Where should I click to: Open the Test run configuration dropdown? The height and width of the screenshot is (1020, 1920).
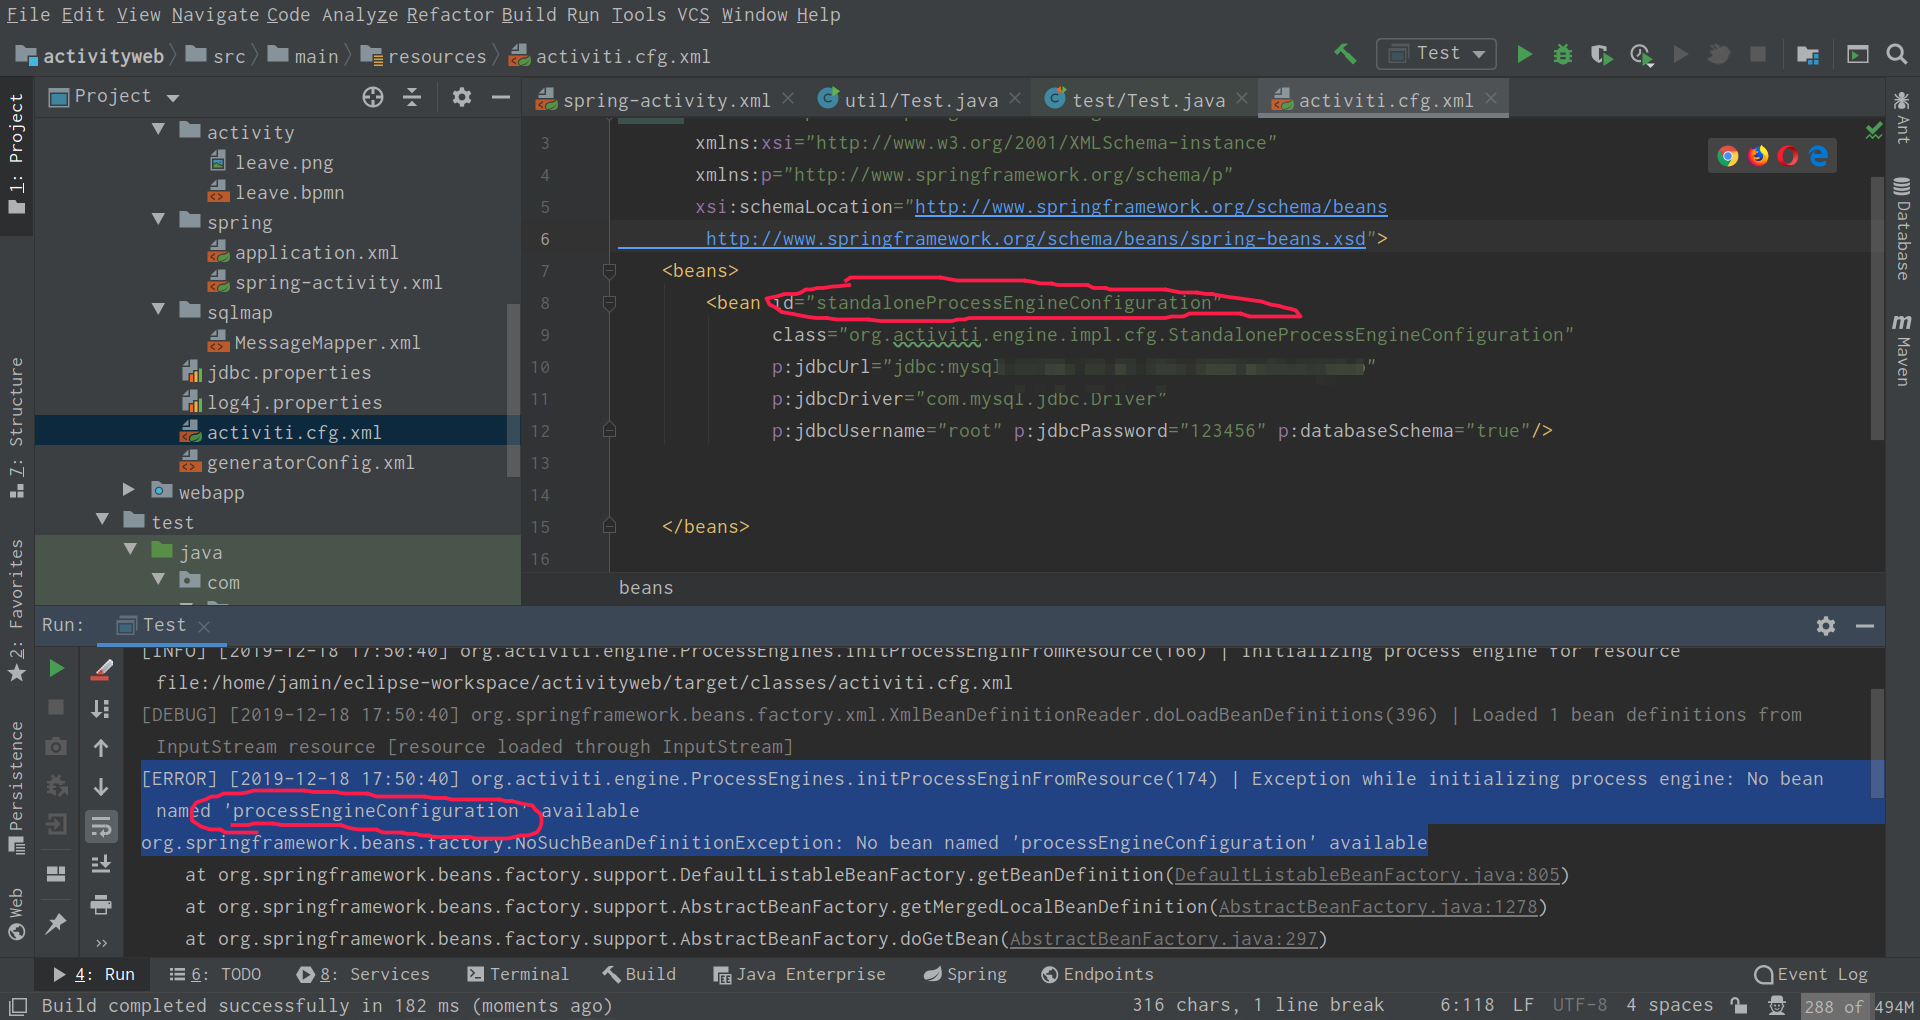tap(1436, 54)
